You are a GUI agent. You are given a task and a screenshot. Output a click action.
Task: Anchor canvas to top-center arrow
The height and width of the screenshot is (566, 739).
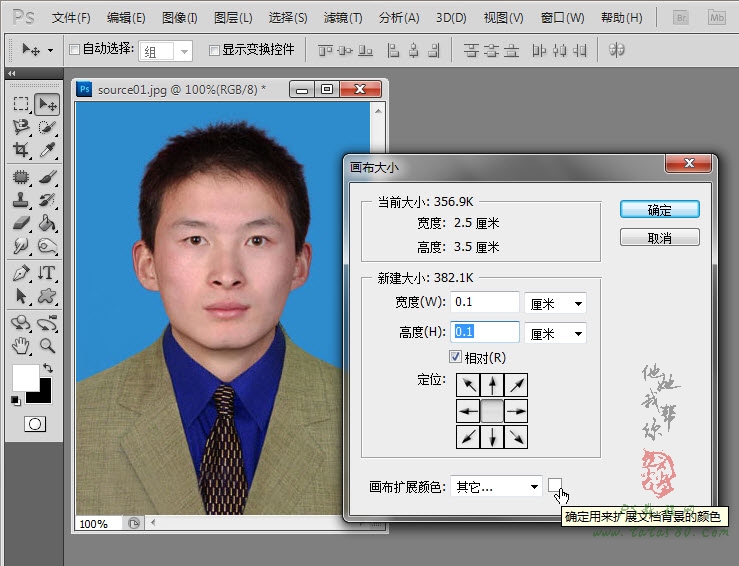(492, 385)
